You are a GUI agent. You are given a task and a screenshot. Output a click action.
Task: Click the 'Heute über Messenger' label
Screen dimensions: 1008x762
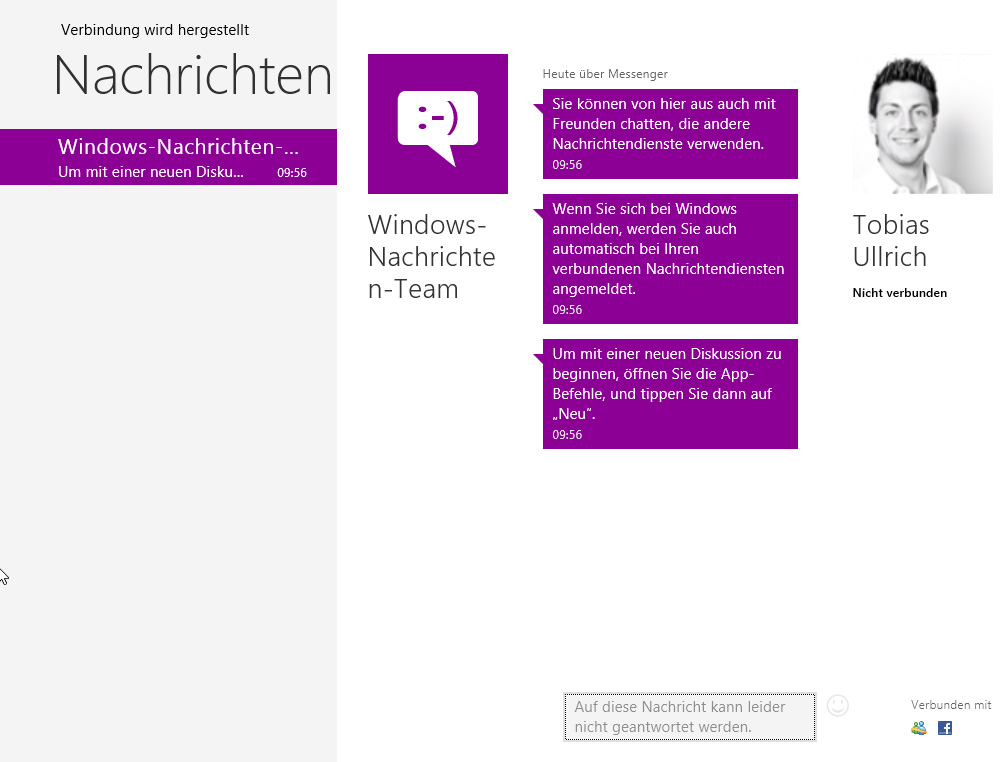(x=605, y=74)
